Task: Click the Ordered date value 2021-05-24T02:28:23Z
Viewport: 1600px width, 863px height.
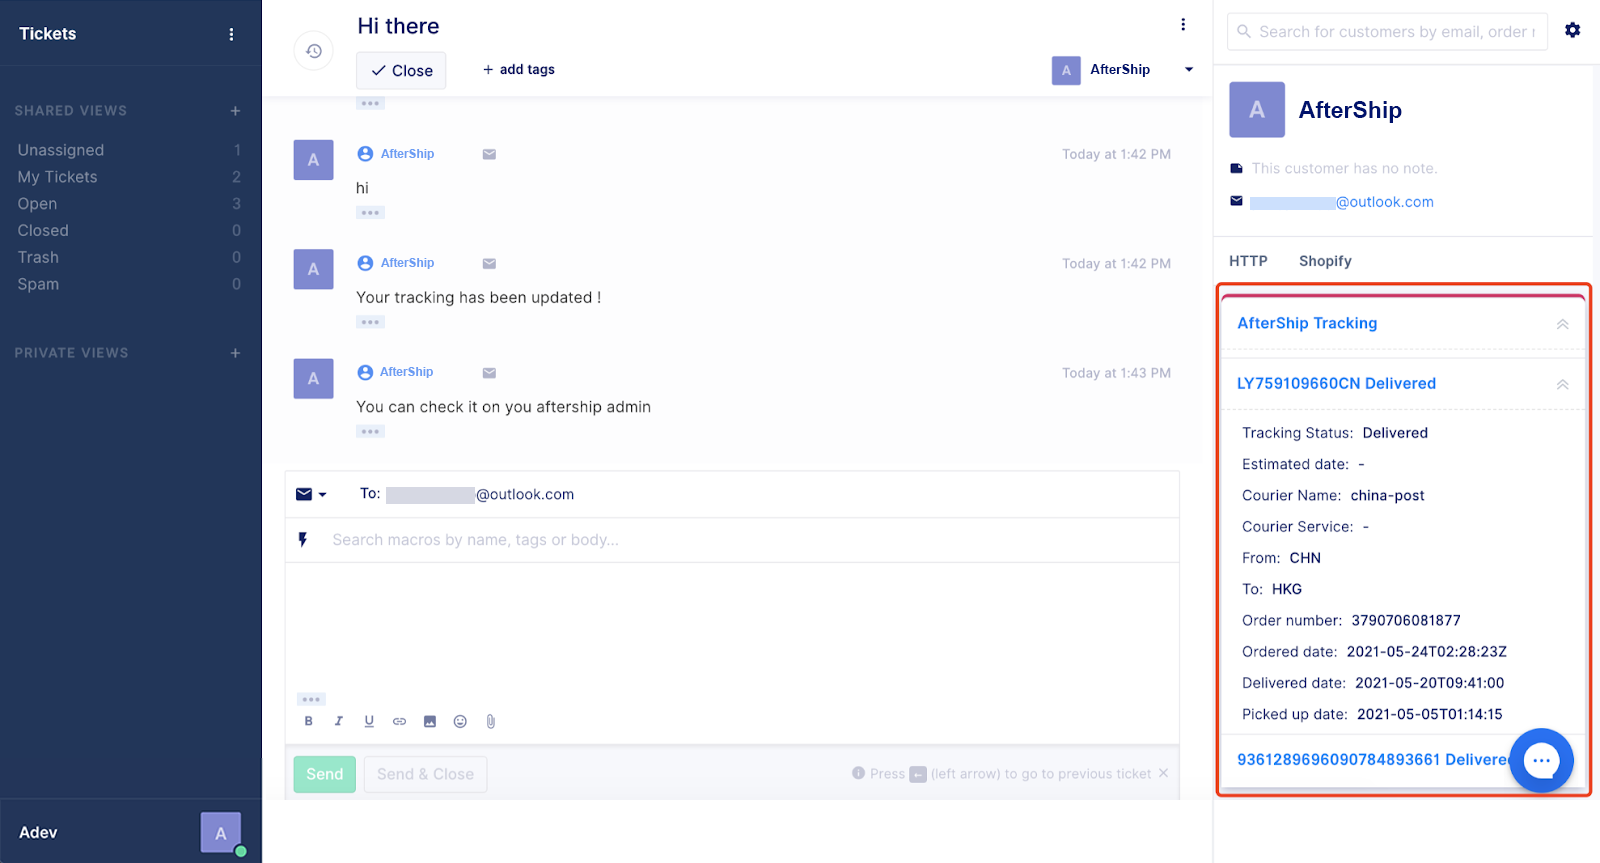Action: click(1426, 652)
